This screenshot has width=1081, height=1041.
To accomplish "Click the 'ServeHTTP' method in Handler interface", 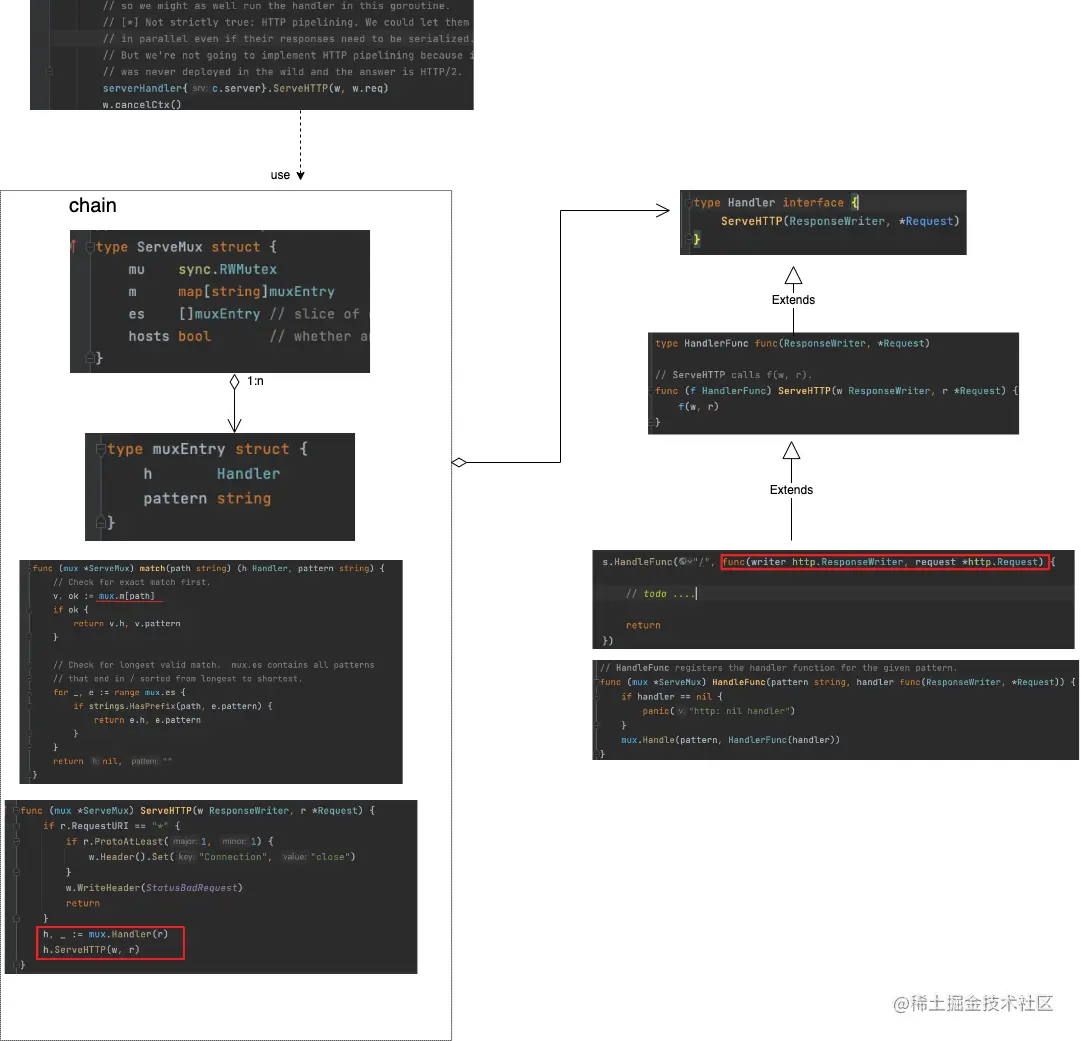I will (x=751, y=221).
